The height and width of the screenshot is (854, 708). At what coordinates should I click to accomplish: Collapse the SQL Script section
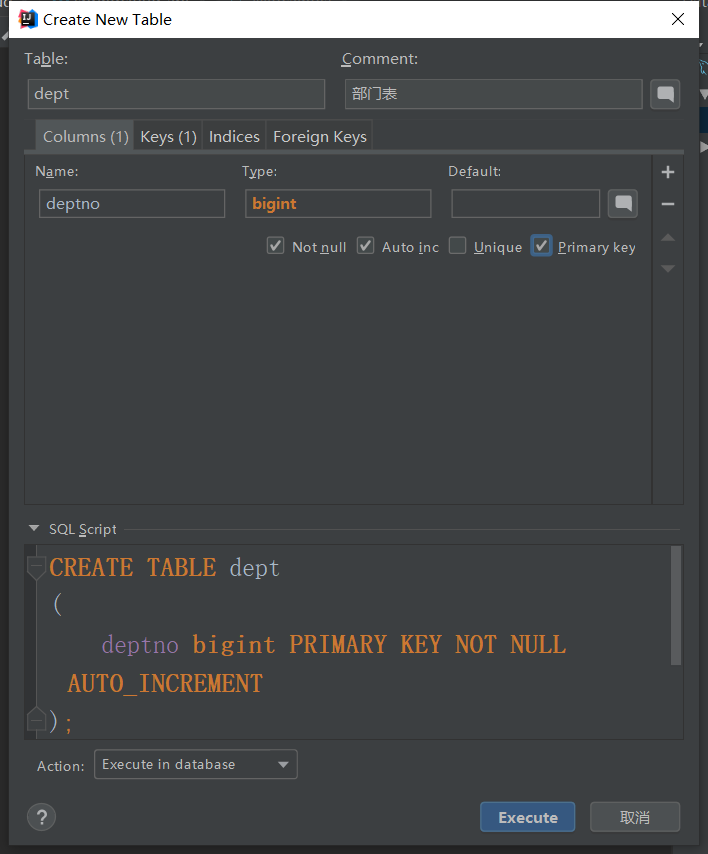point(35,529)
